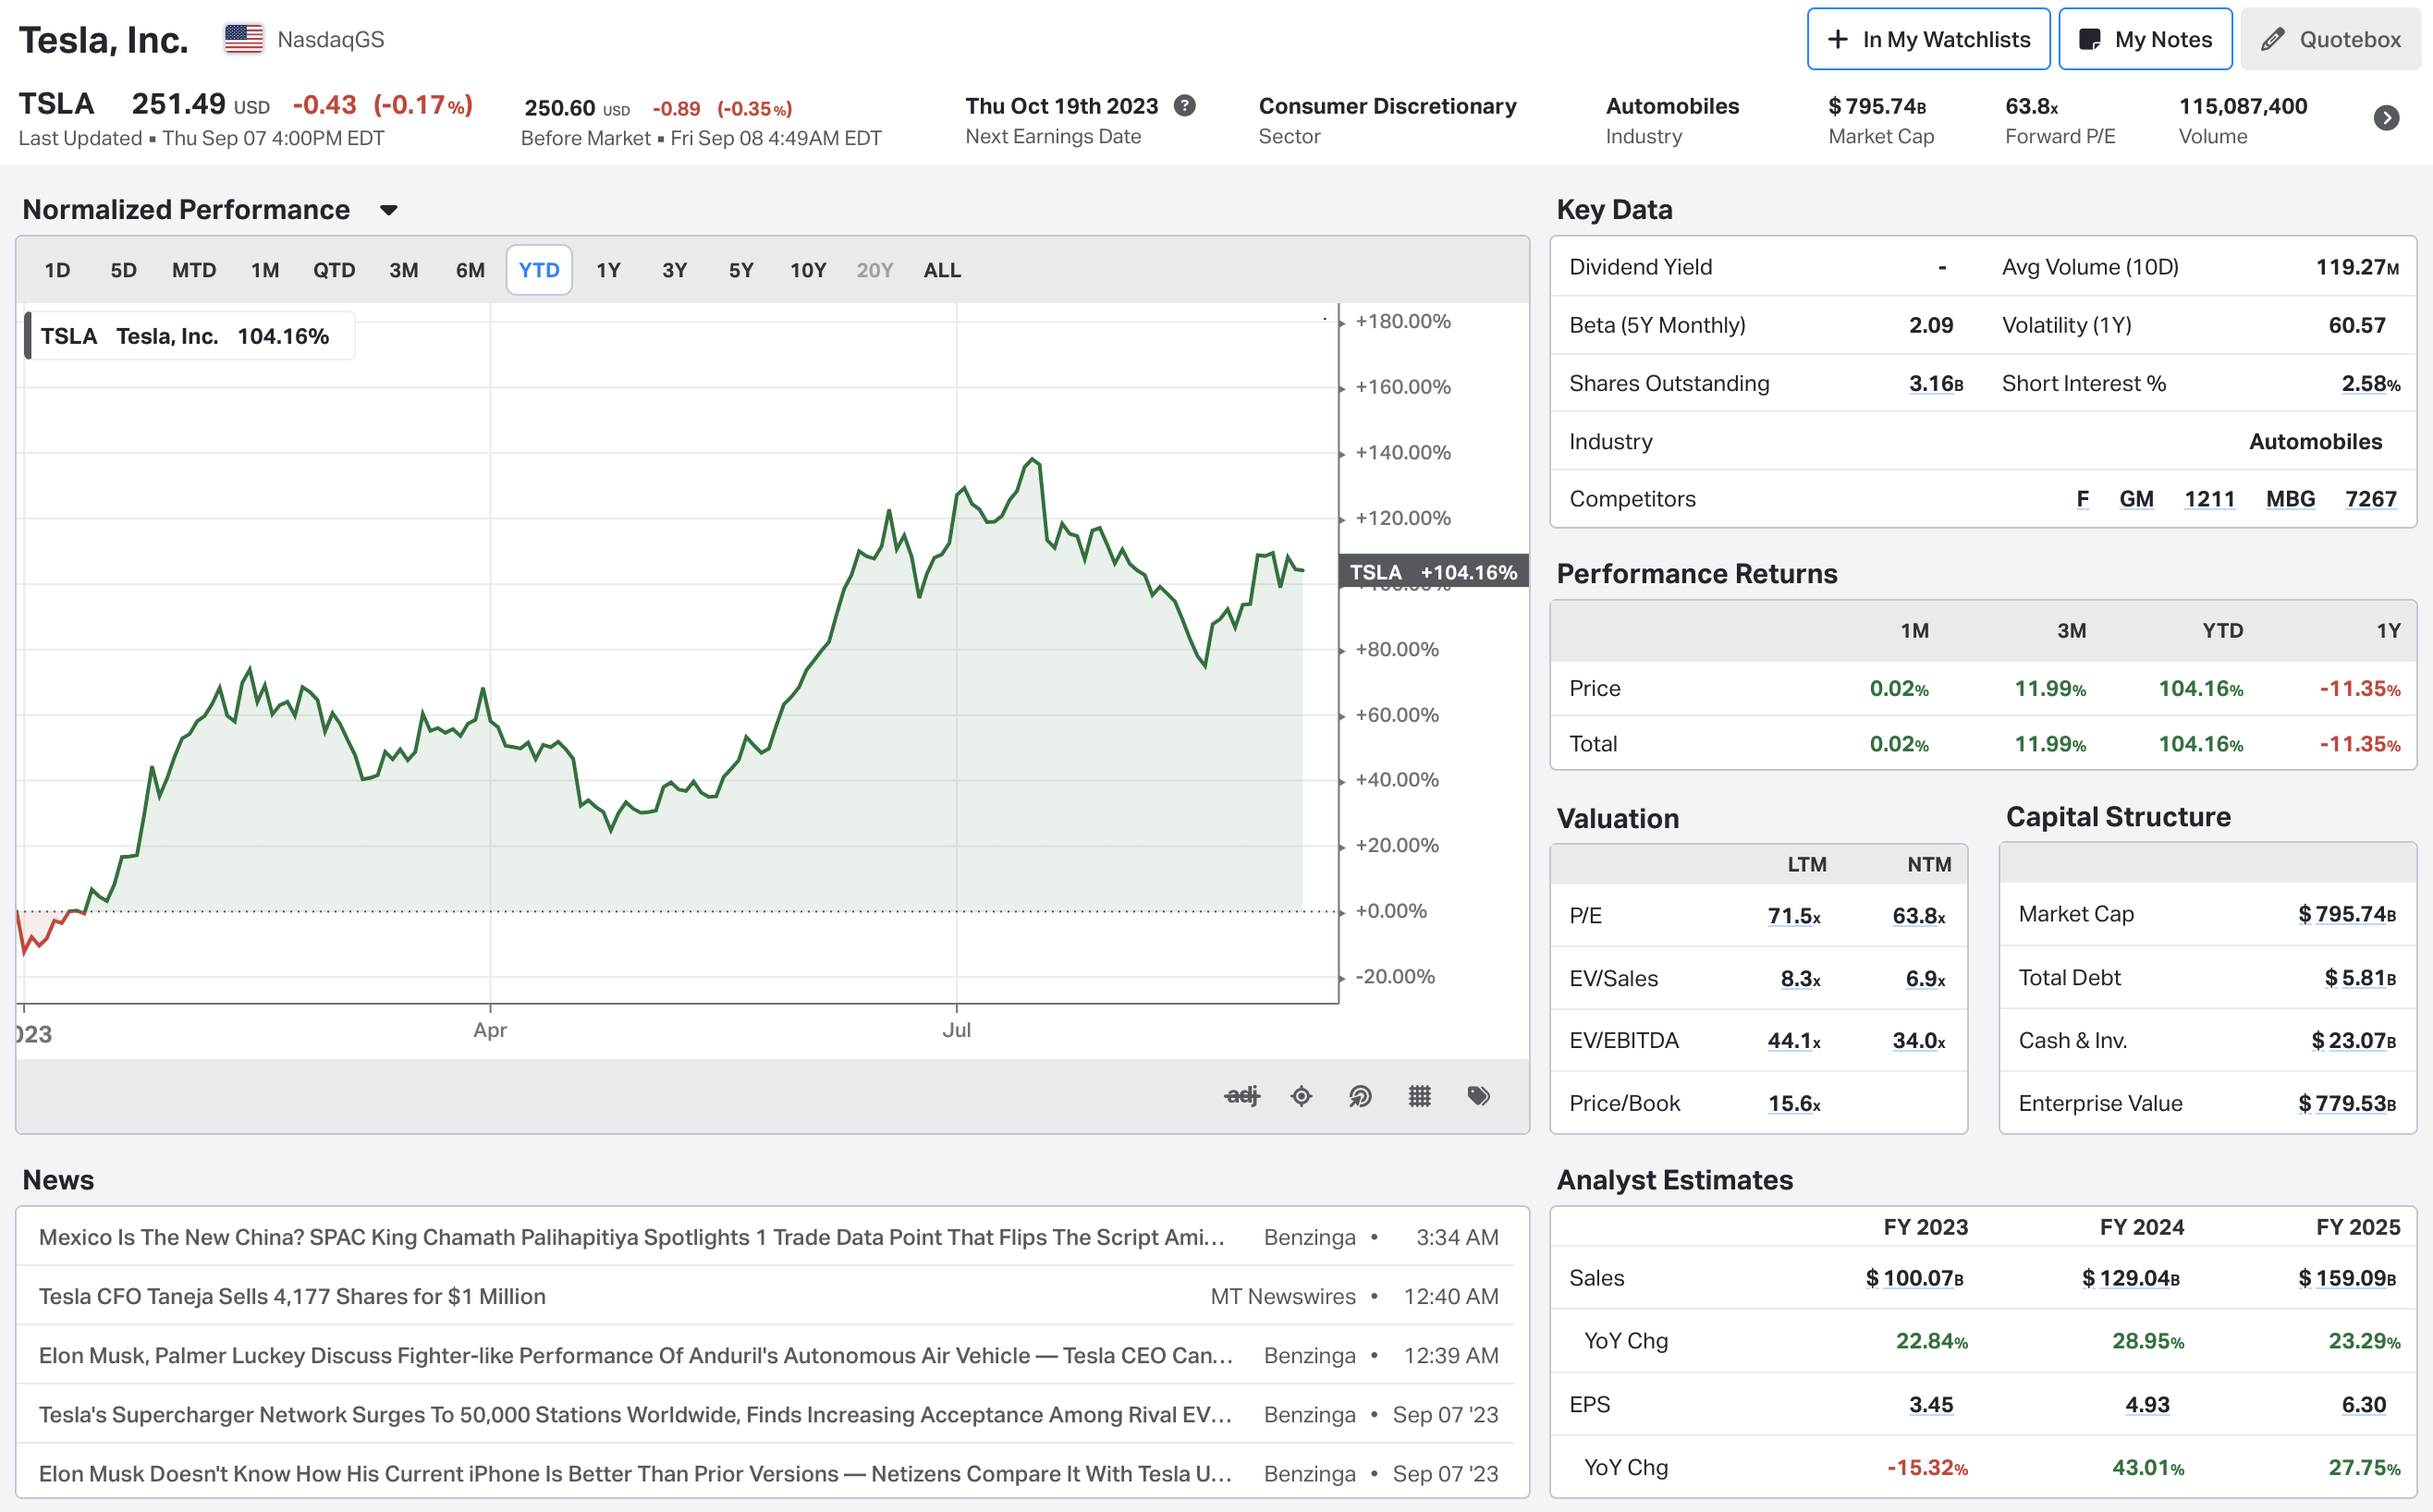The image size is (2433, 1512).
Task: Click the annotations spiral icon under chart
Action: 1360,1096
